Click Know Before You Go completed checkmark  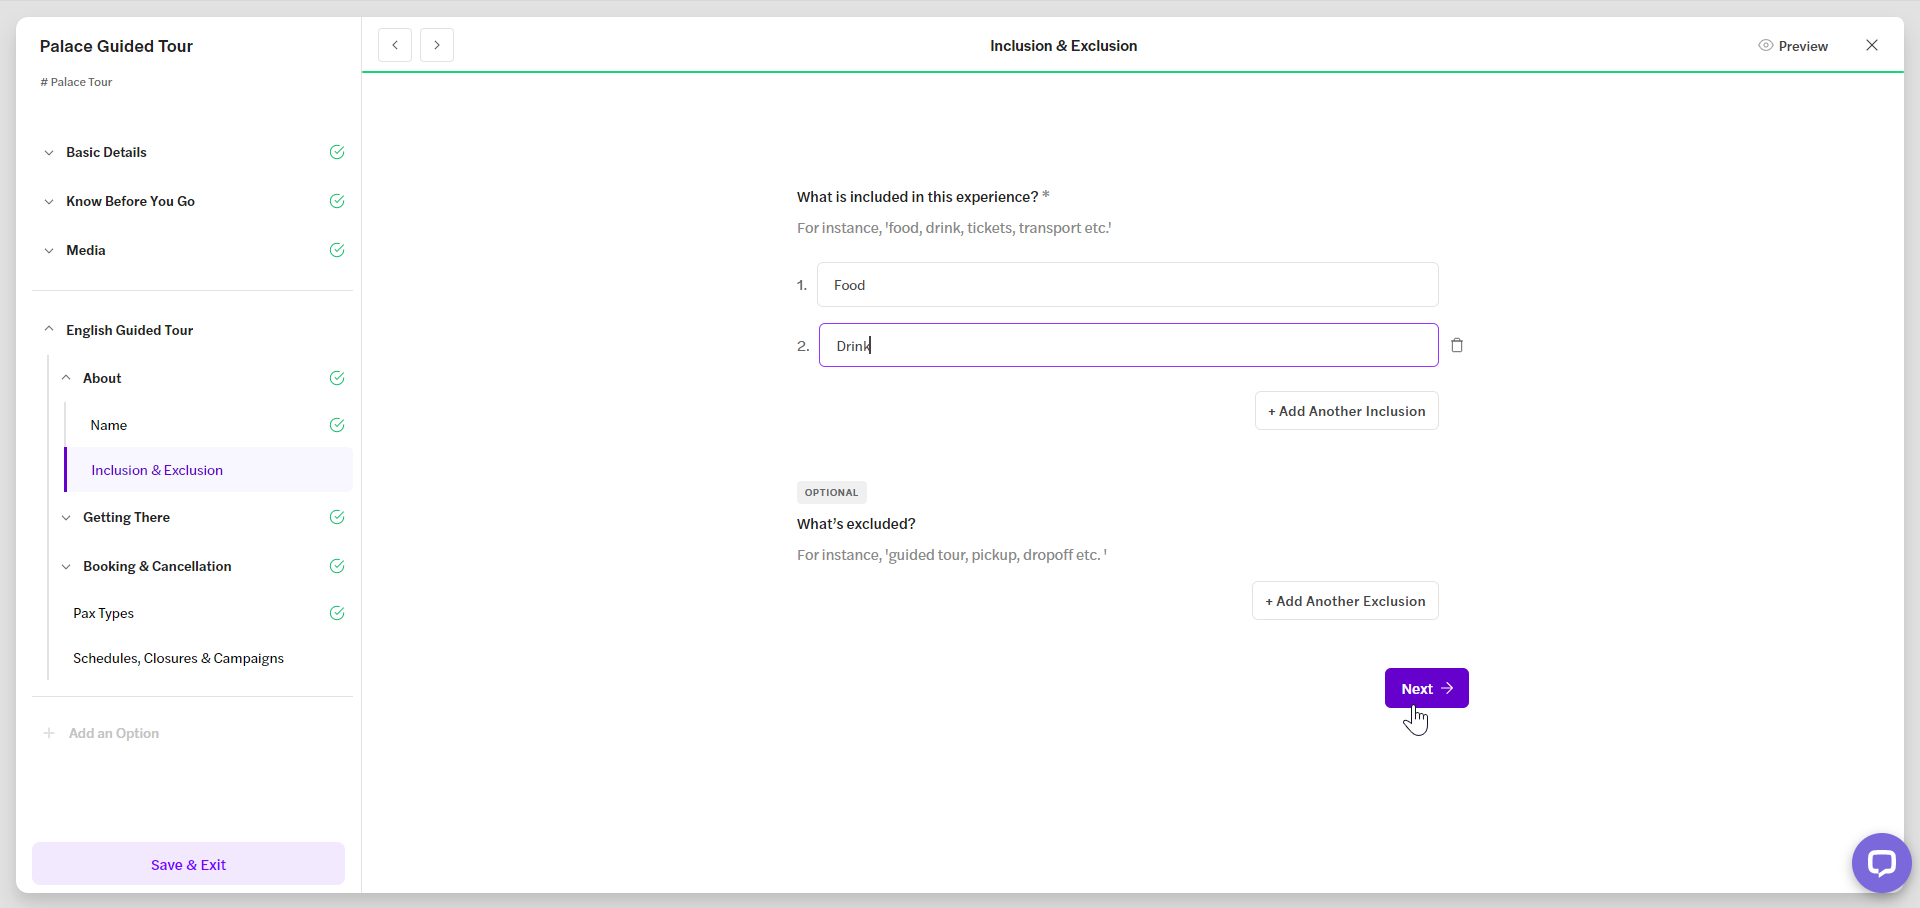coord(337,201)
